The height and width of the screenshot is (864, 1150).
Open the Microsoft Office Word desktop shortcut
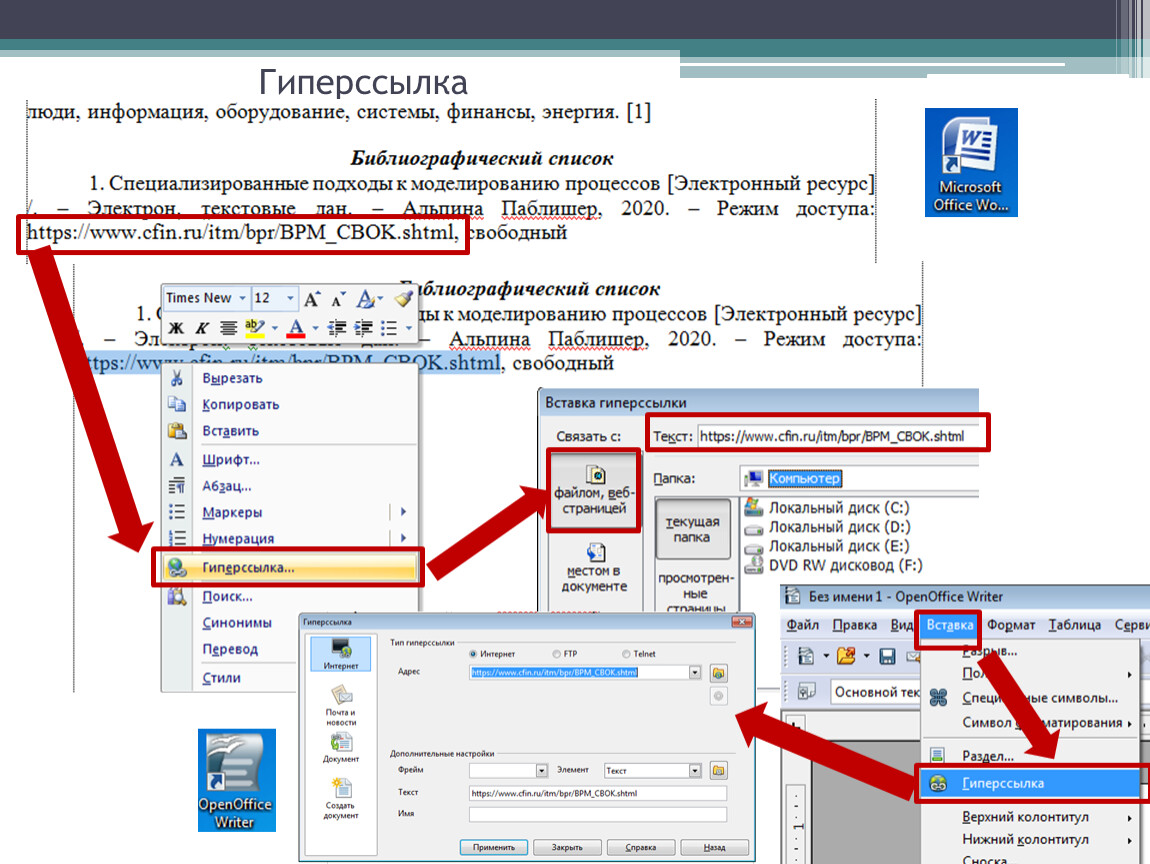(x=970, y=160)
